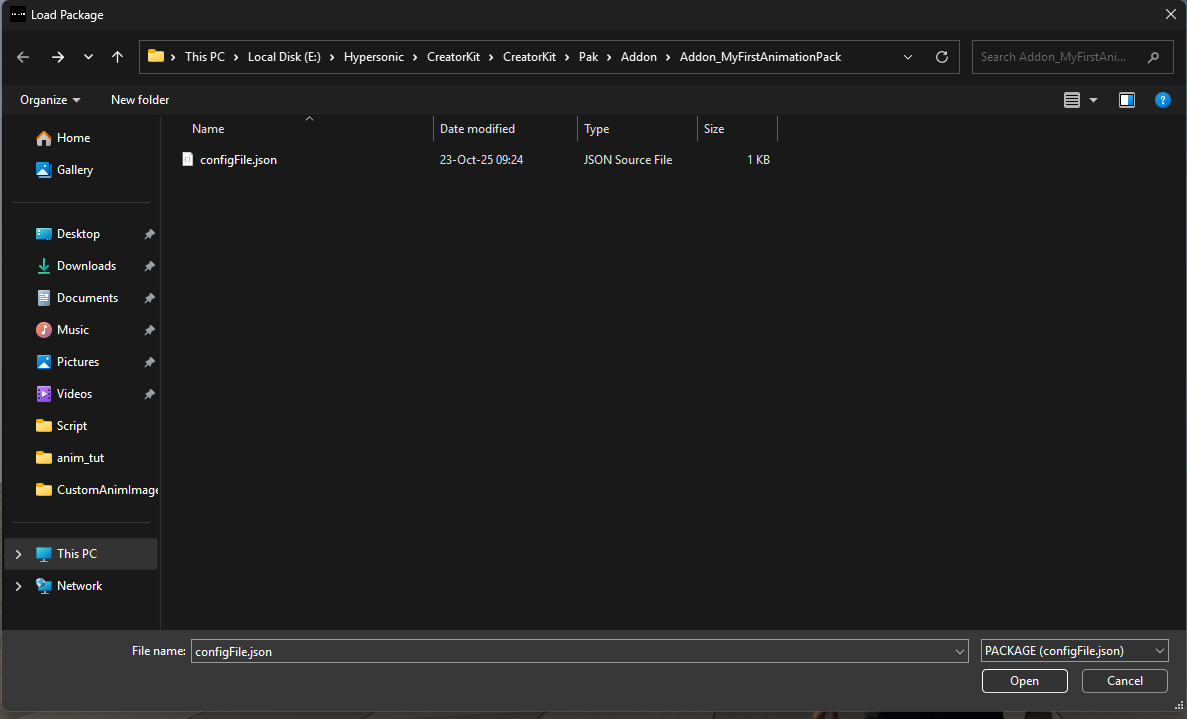Sort by the Date modified column
This screenshot has width=1187, height=719.
478,129
